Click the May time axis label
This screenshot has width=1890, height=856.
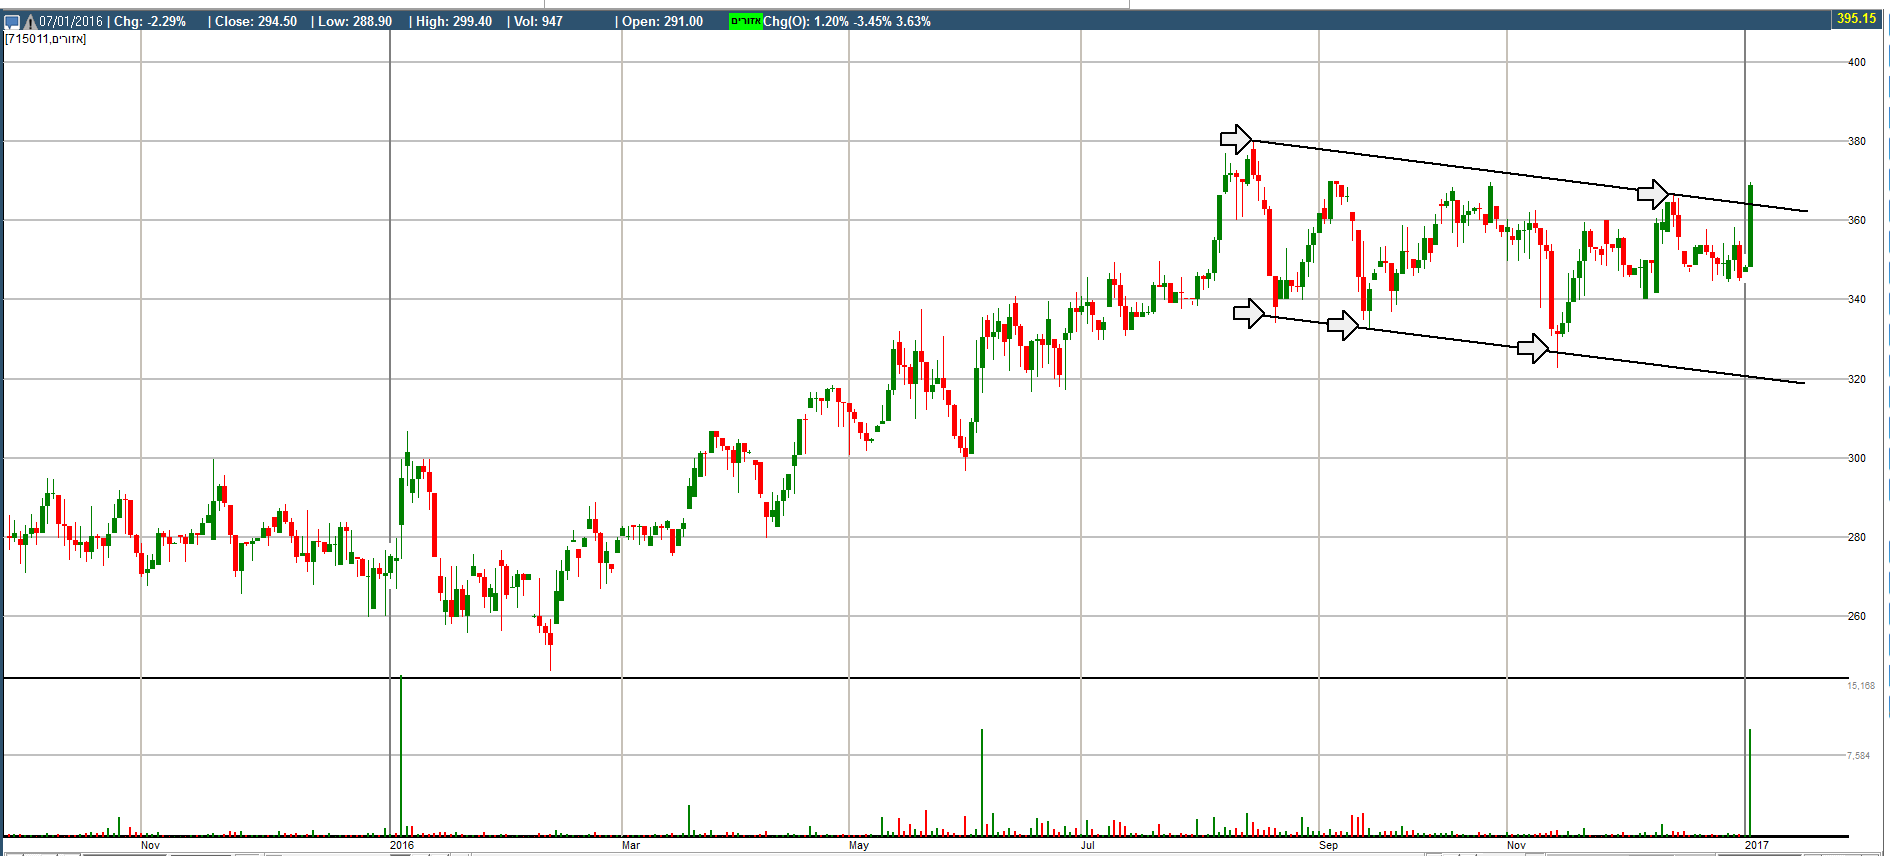click(x=859, y=846)
